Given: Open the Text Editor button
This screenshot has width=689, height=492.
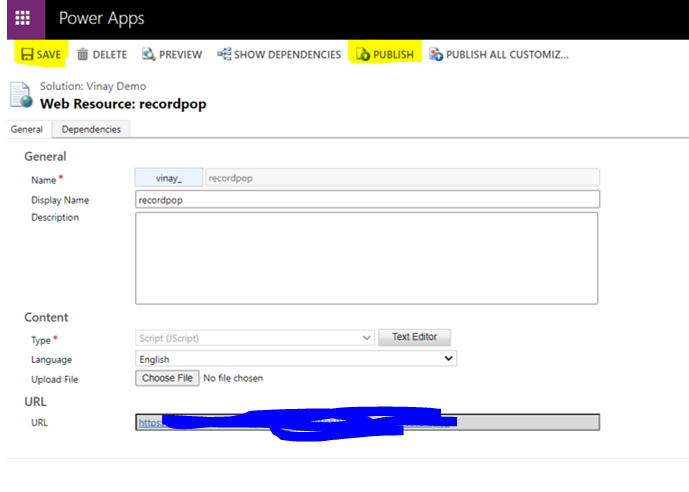Looking at the screenshot, I should tap(414, 337).
